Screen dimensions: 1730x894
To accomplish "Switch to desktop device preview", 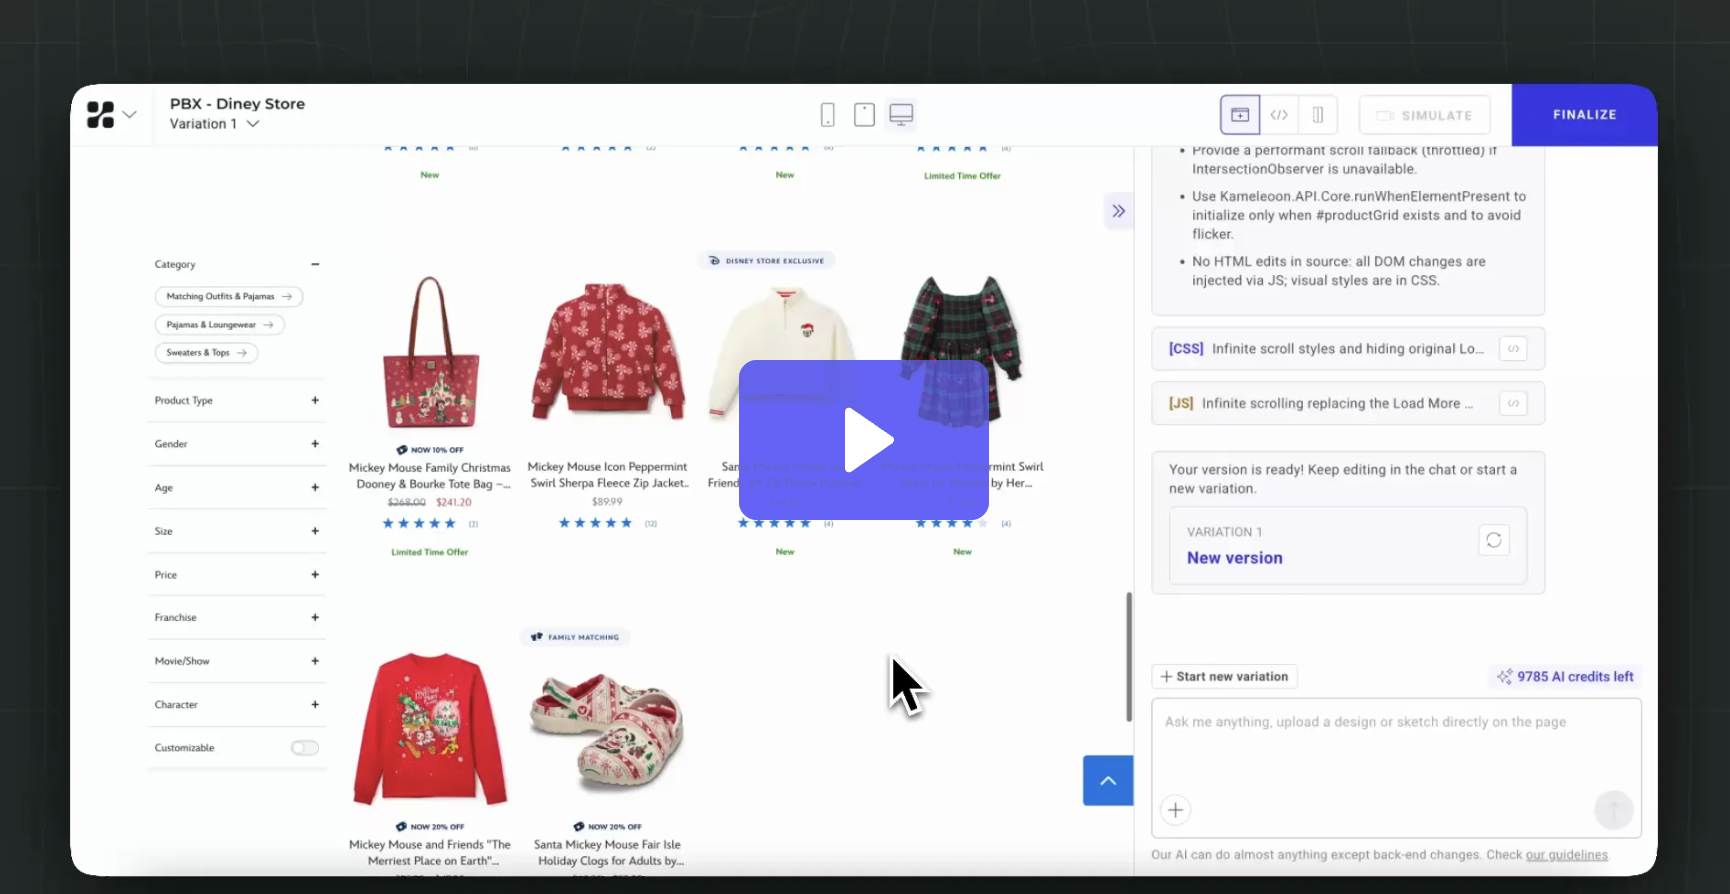I will (x=901, y=115).
